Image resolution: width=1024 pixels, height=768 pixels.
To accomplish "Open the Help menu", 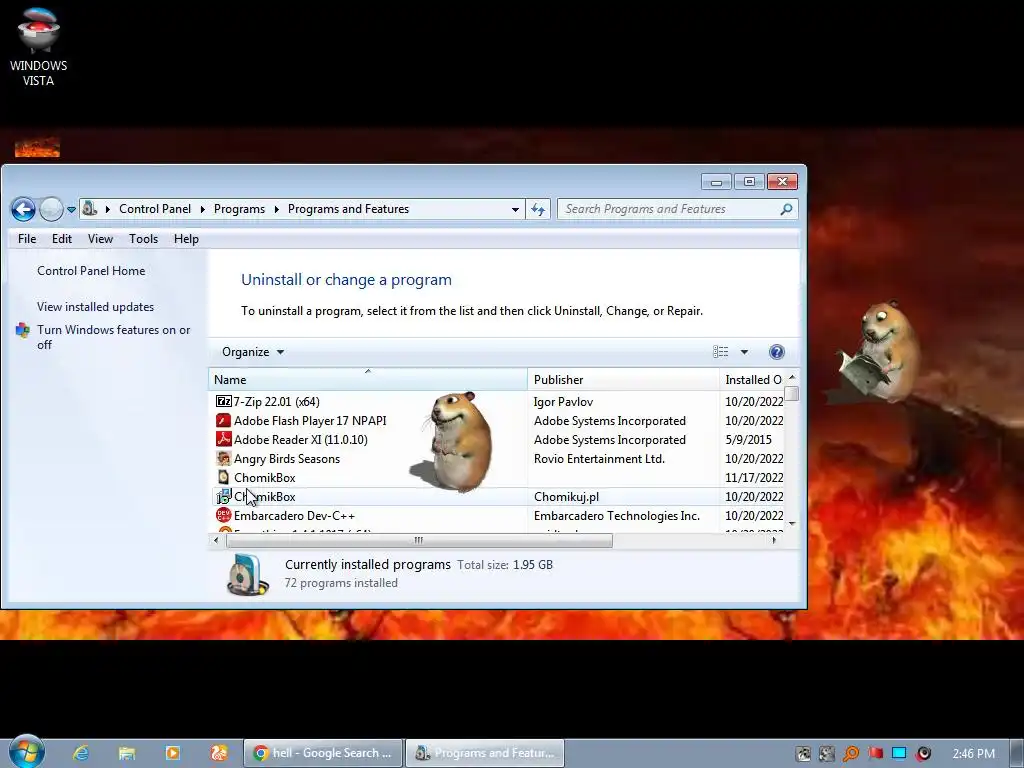I will [186, 239].
